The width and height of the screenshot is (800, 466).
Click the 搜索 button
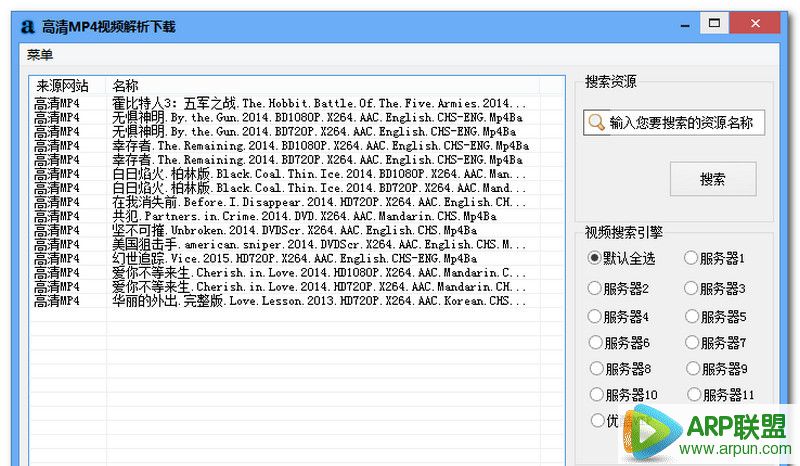click(x=712, y=180)
